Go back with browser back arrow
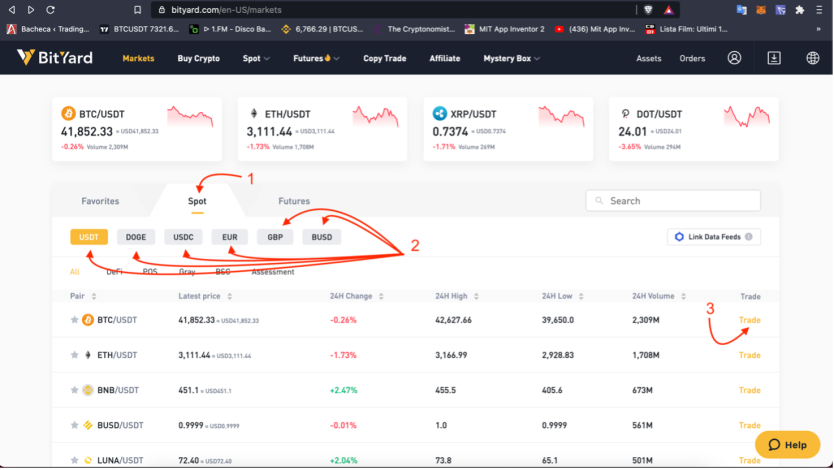 click(12, 10)
